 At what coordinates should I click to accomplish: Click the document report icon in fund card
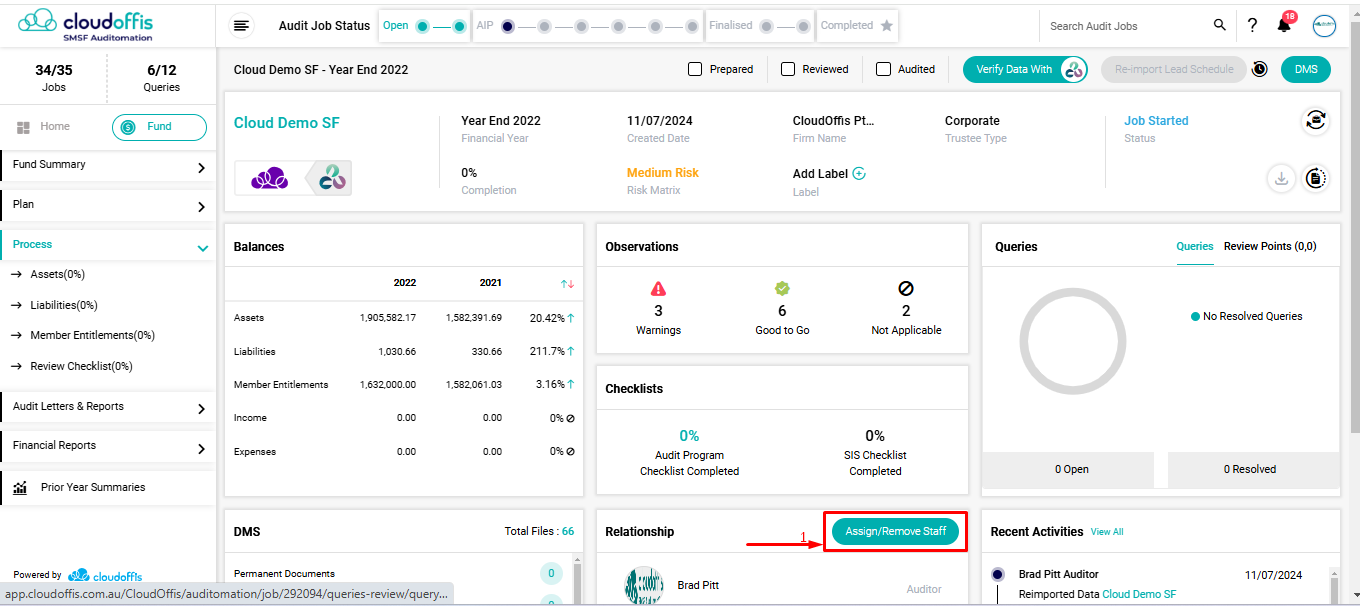click(x=1316, y=179)
